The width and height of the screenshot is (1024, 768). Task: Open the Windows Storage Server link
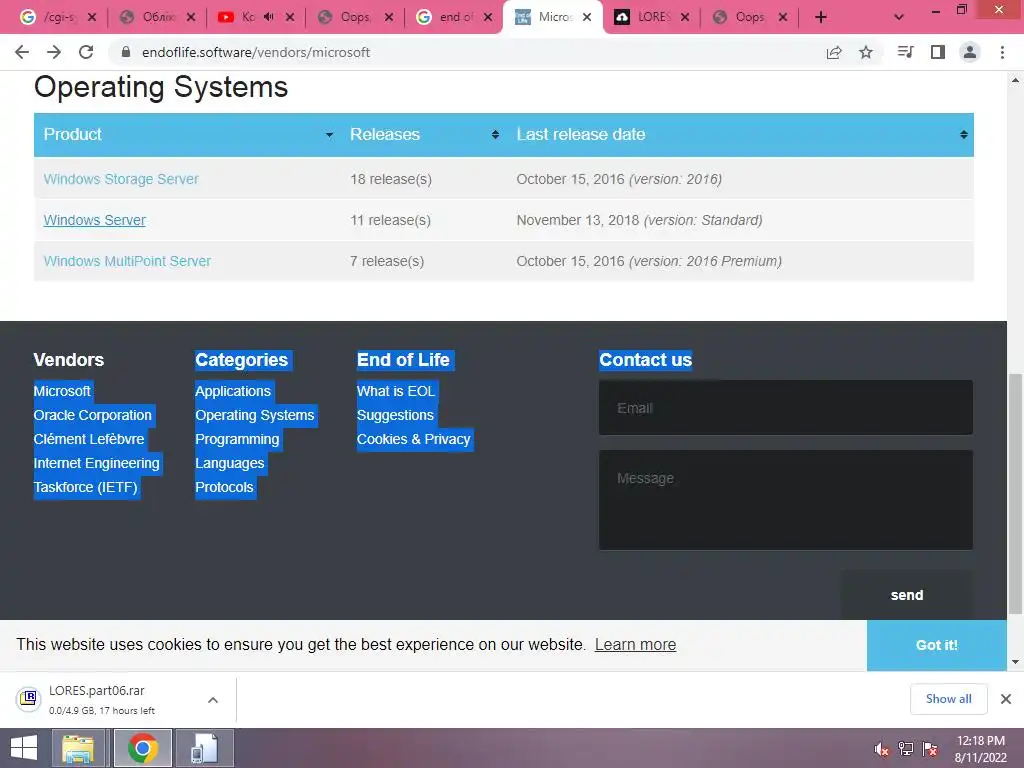click(x=121, y=179)
